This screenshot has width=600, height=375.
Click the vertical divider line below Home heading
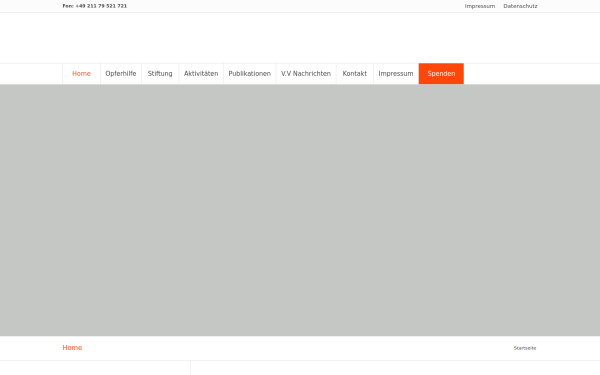(x=190, y=368)
